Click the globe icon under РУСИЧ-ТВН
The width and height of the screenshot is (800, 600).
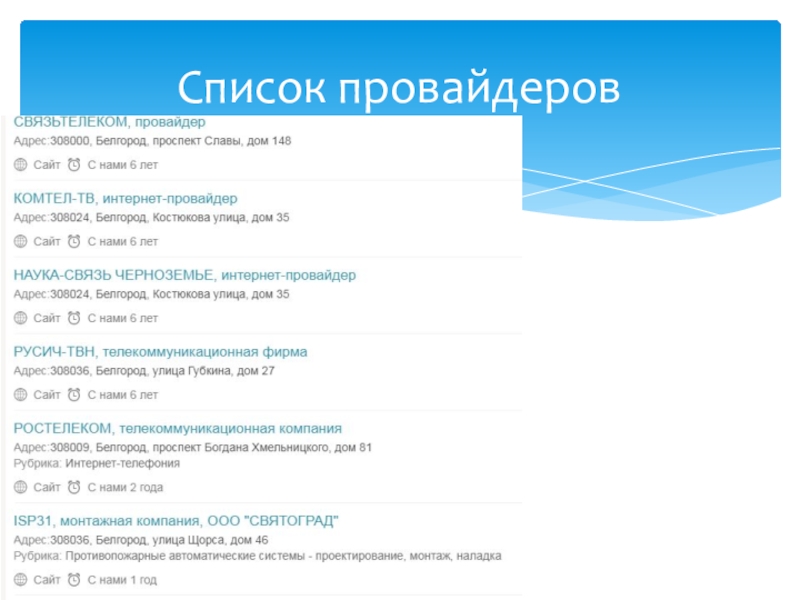pos(20,394)
